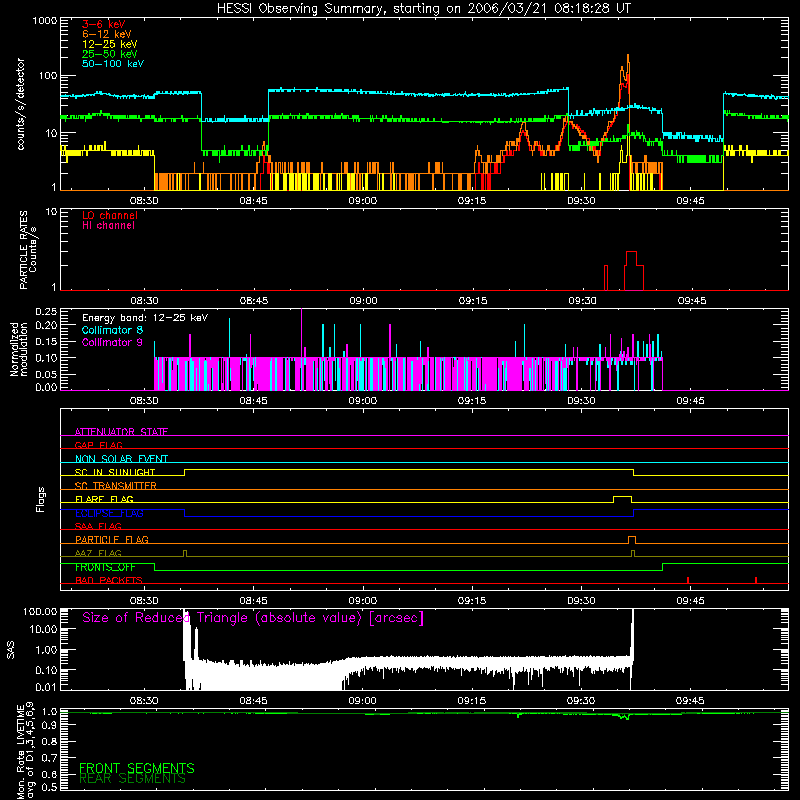This screenshot has width=800, height=800.
Task: Click the yellow '12-25 keV' legend entry in the top panel
Action: point(110,44)
